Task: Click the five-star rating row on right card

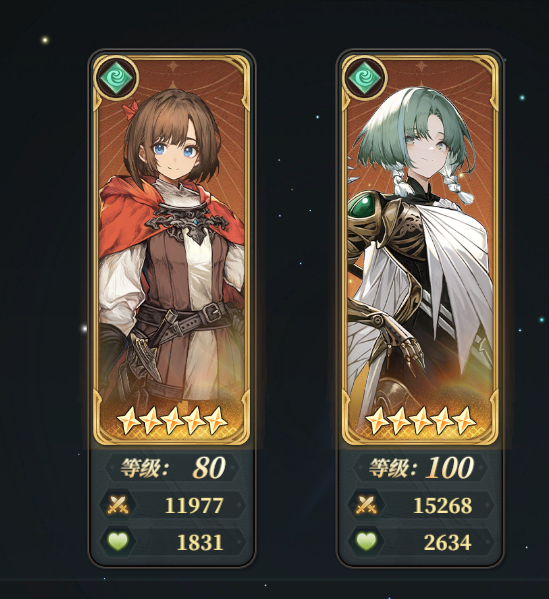Action: tap(421, 420)
